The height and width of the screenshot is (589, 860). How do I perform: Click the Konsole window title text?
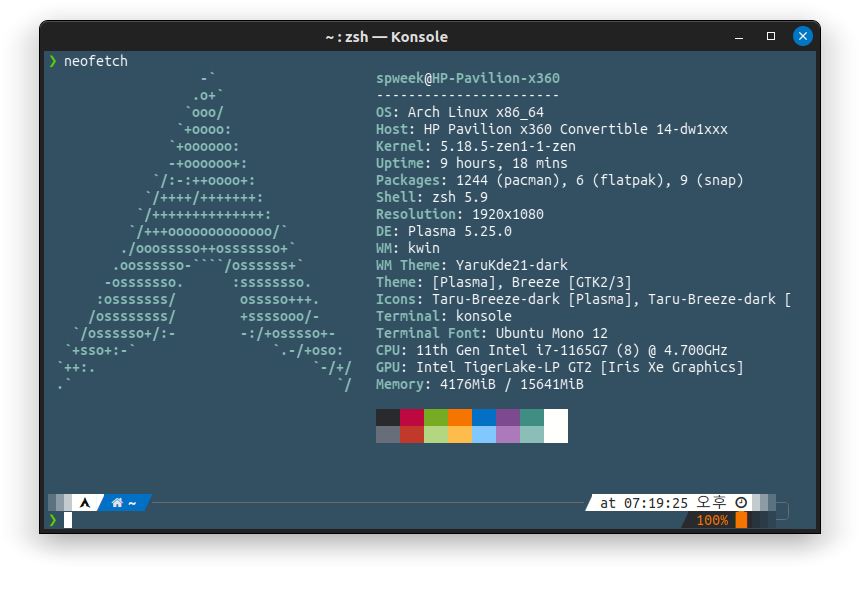click(387, 37)
